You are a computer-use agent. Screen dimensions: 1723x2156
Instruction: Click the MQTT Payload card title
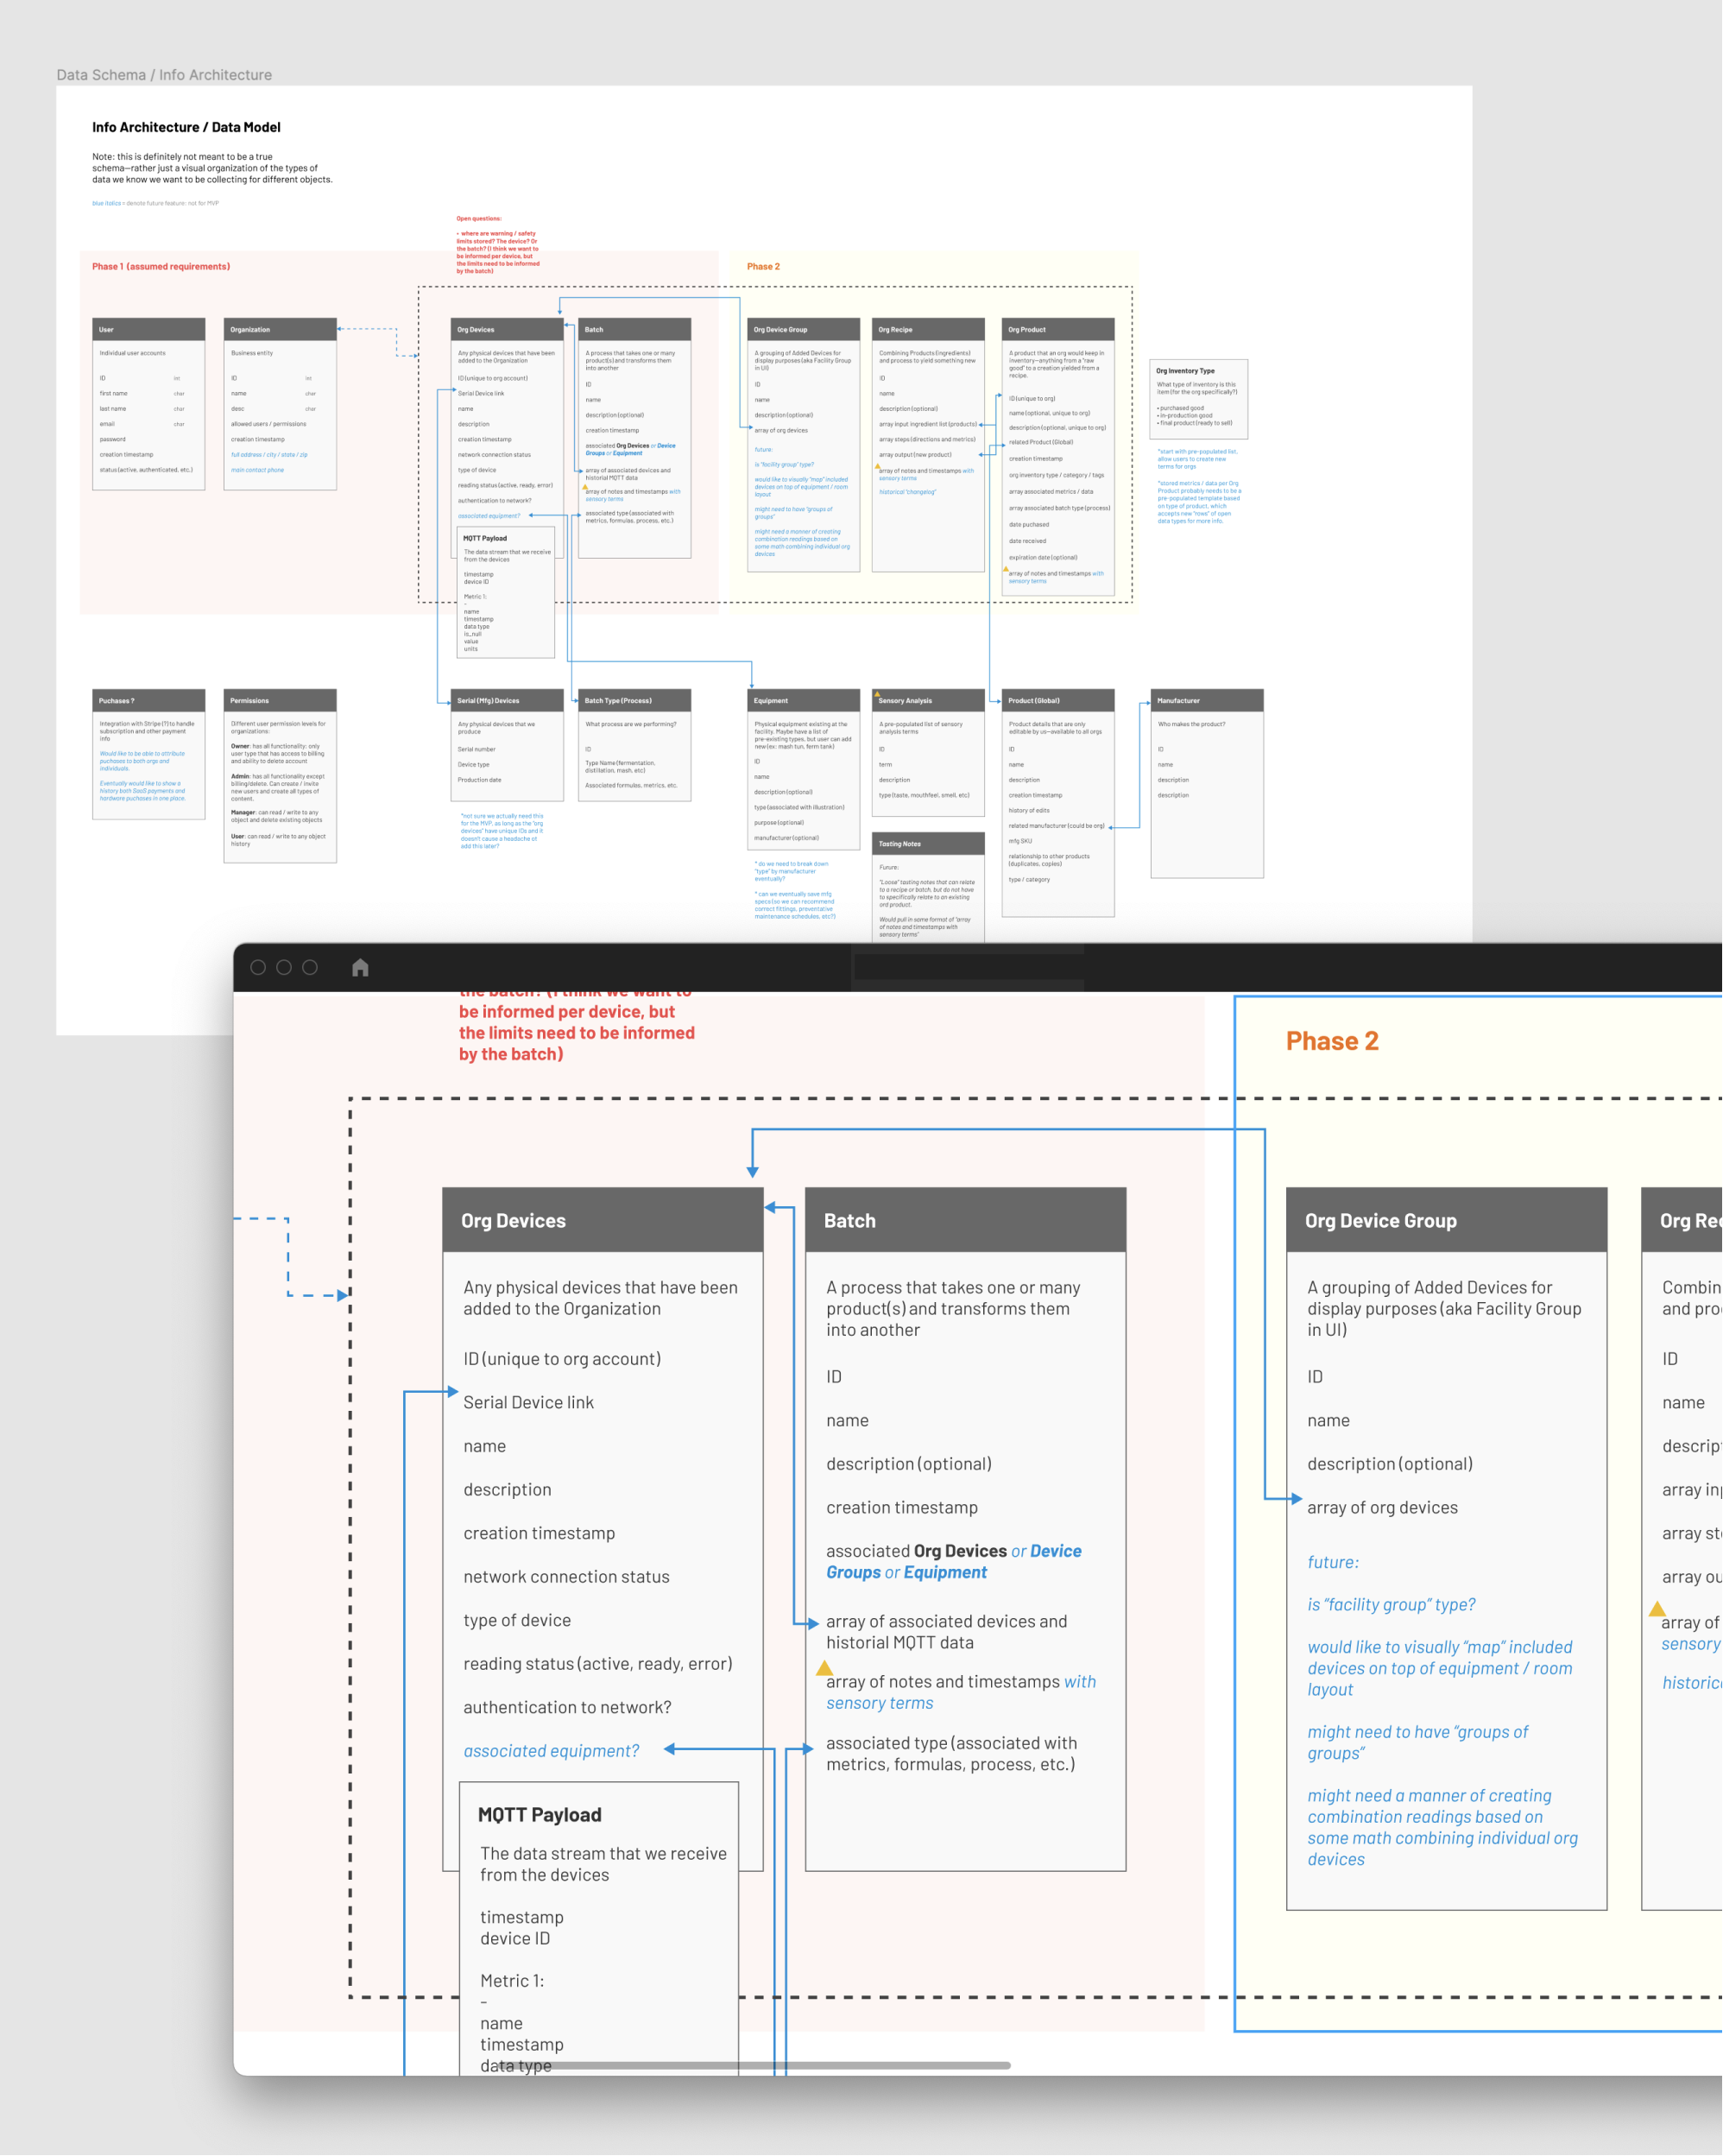[540, 1814]
